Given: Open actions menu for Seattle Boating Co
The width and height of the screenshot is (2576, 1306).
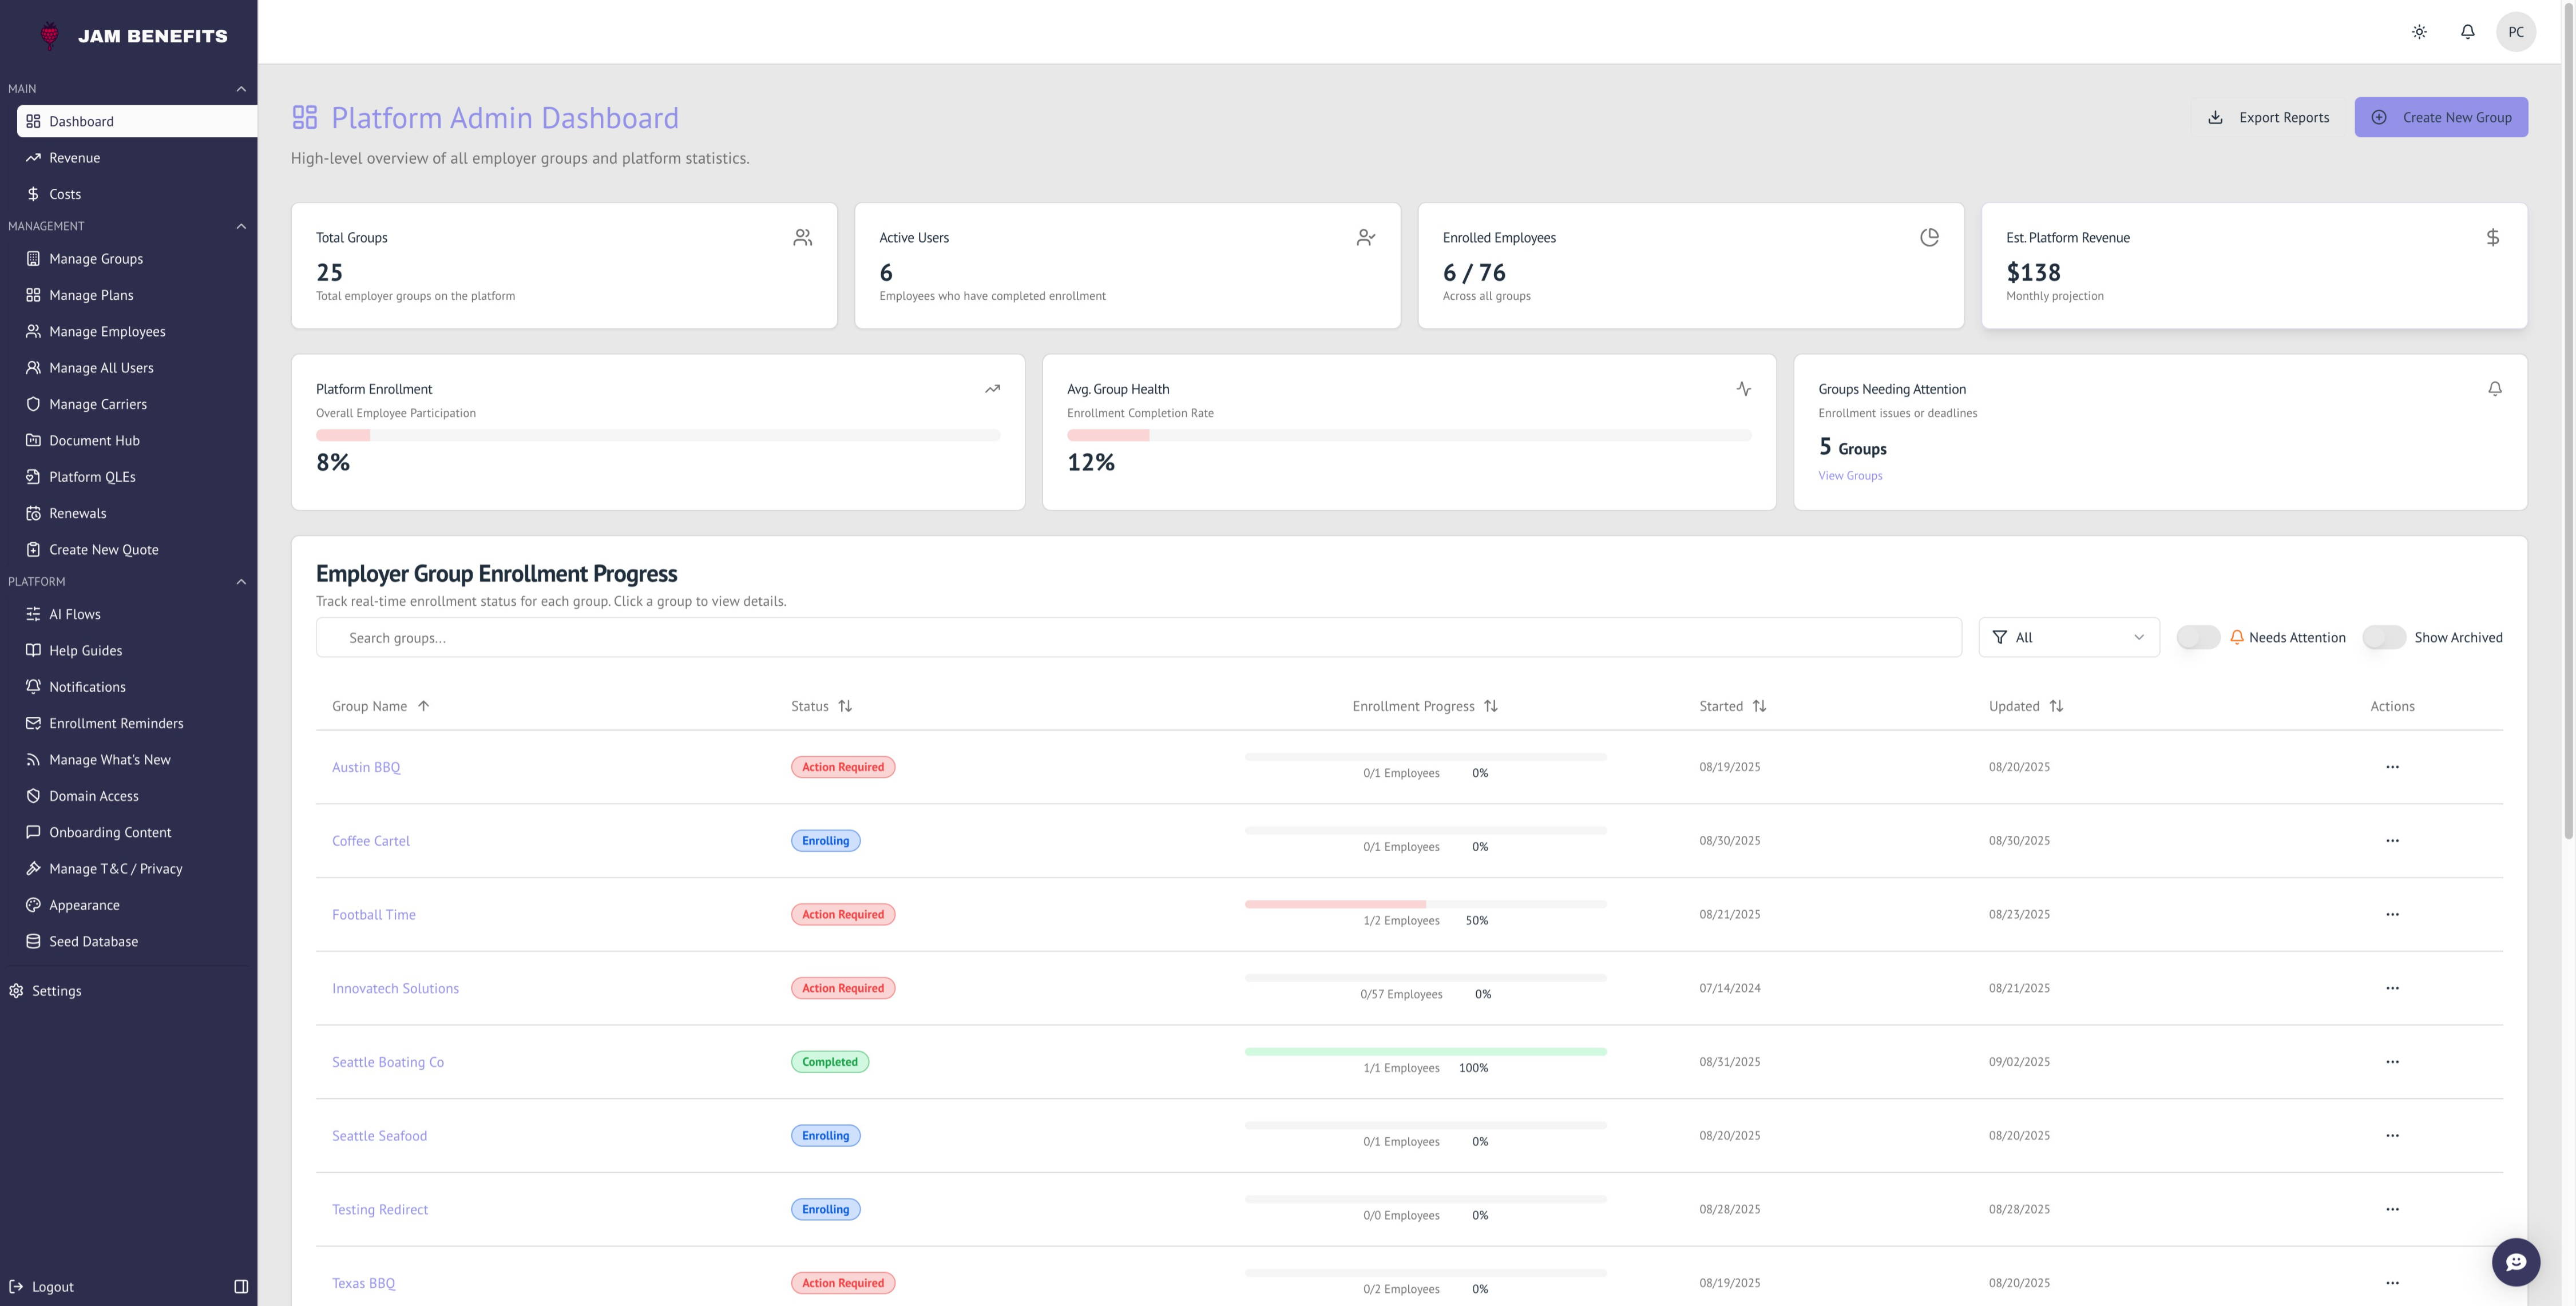Looking at the screenshot, I should pos(2392,1062).
